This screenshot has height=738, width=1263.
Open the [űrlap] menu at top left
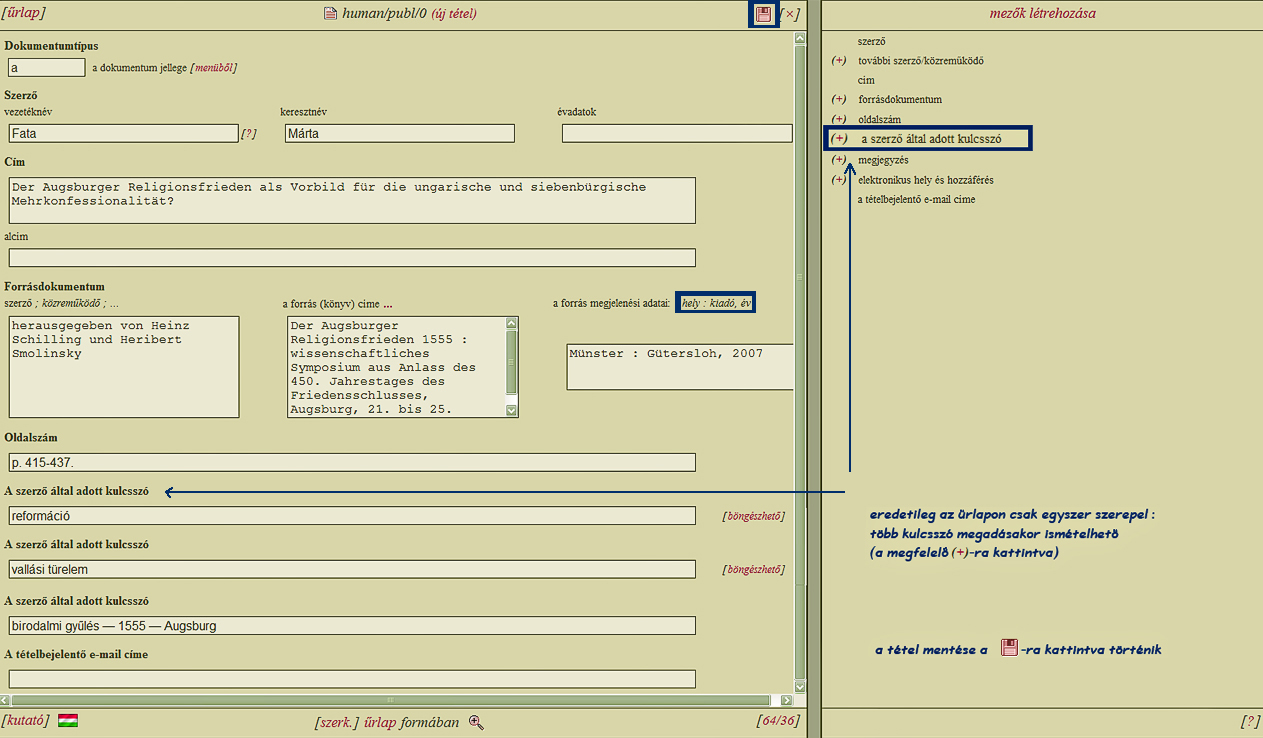click(x=25, y=13)
